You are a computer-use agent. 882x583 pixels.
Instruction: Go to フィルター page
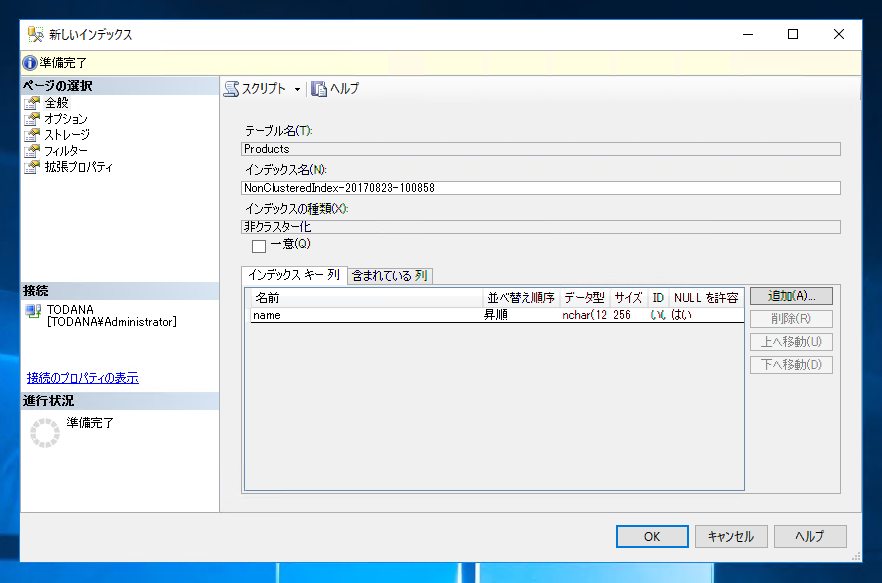click(x=66, y=151)
